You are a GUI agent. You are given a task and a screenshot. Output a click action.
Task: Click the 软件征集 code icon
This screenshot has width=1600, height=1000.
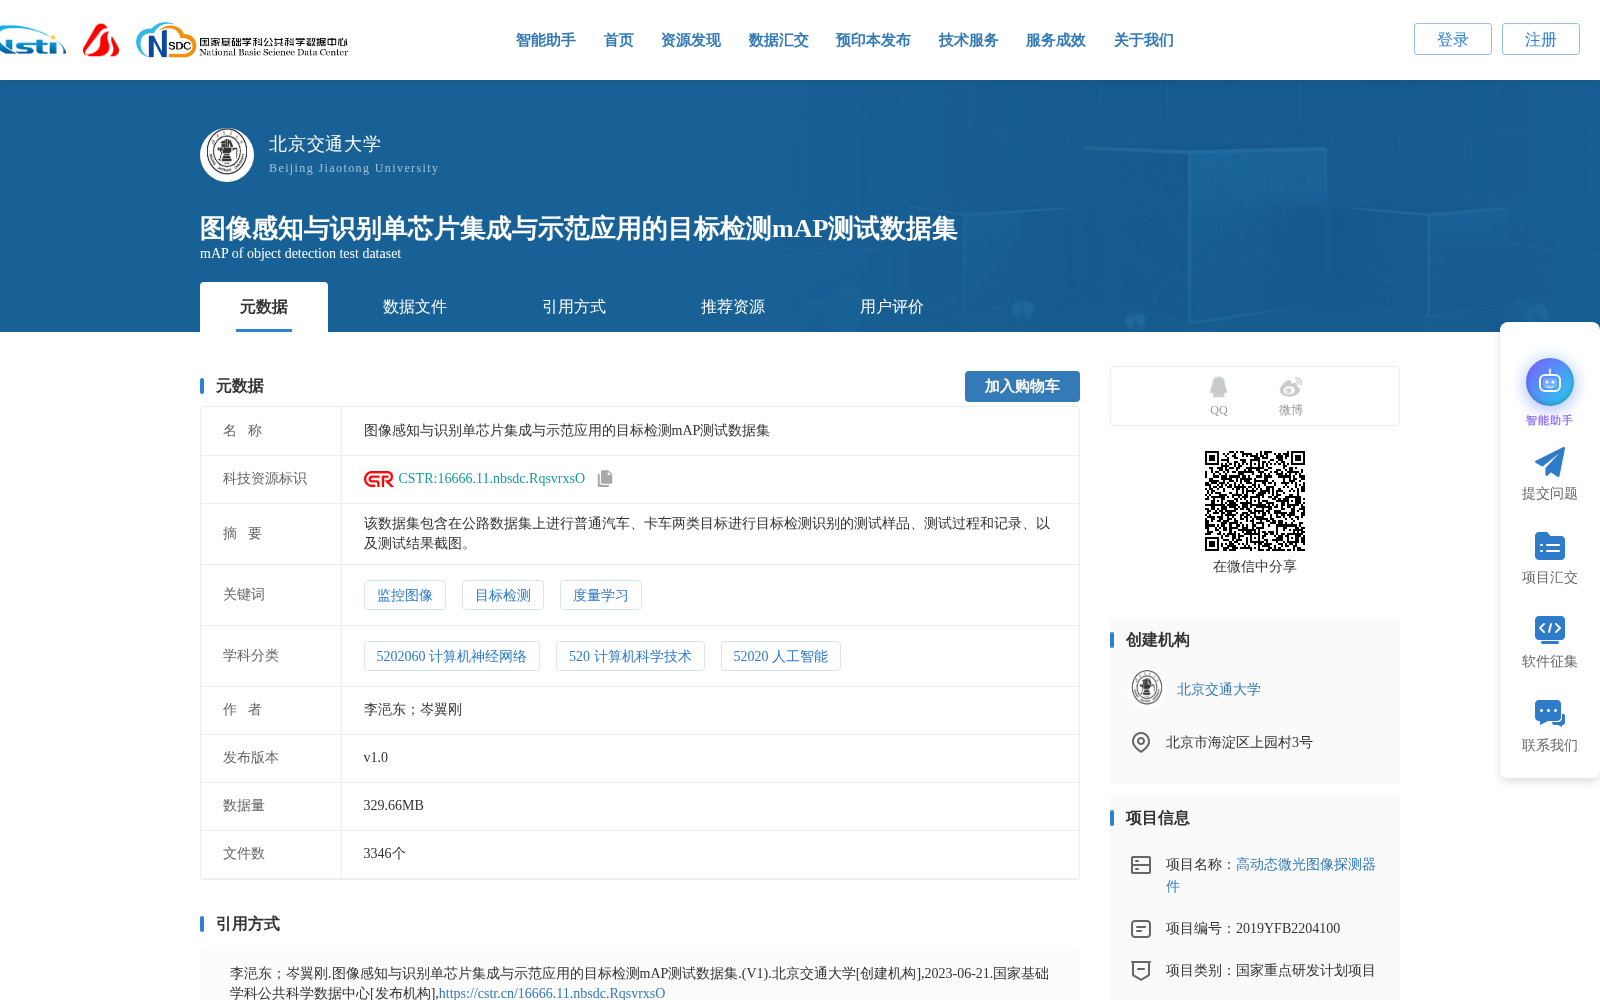pyautogui.click(x=1550, y=629)
